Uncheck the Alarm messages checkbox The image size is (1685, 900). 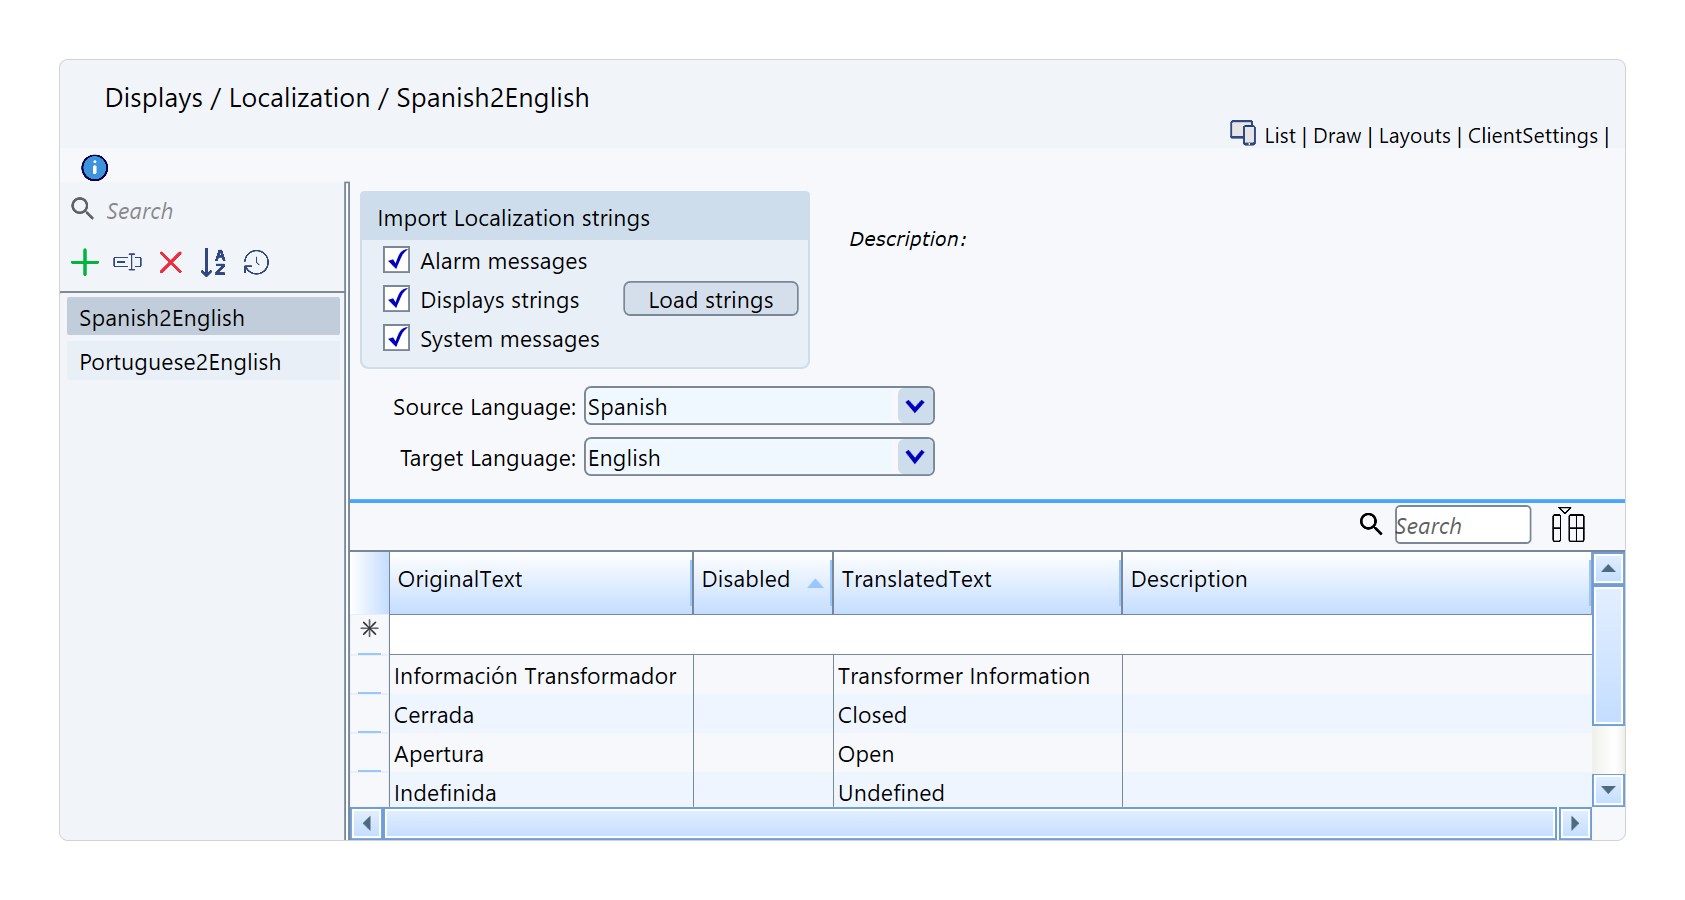coord(397,260)
